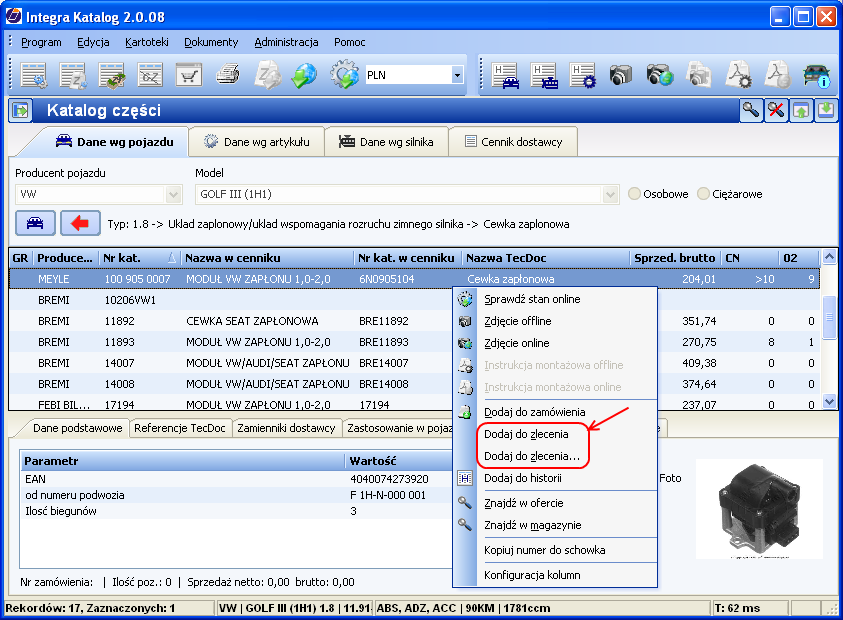Click the list with gear toolbar icon
843x620 pixels.
(34, 75)
